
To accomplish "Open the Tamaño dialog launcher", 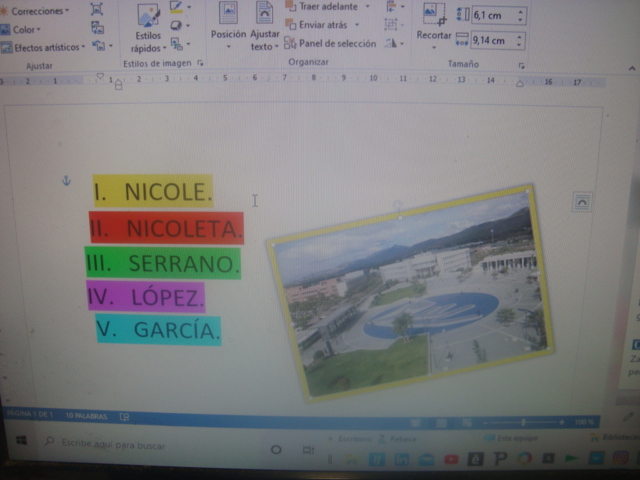I will pyautogui.click(x=521, y=65).
